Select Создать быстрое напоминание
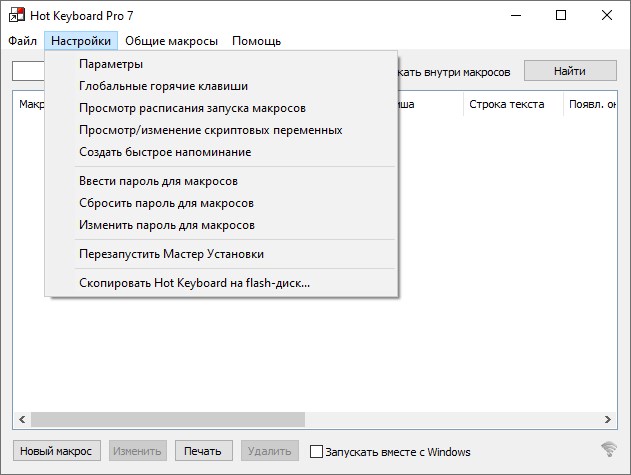The image size is (631, 475). (165, 152)
